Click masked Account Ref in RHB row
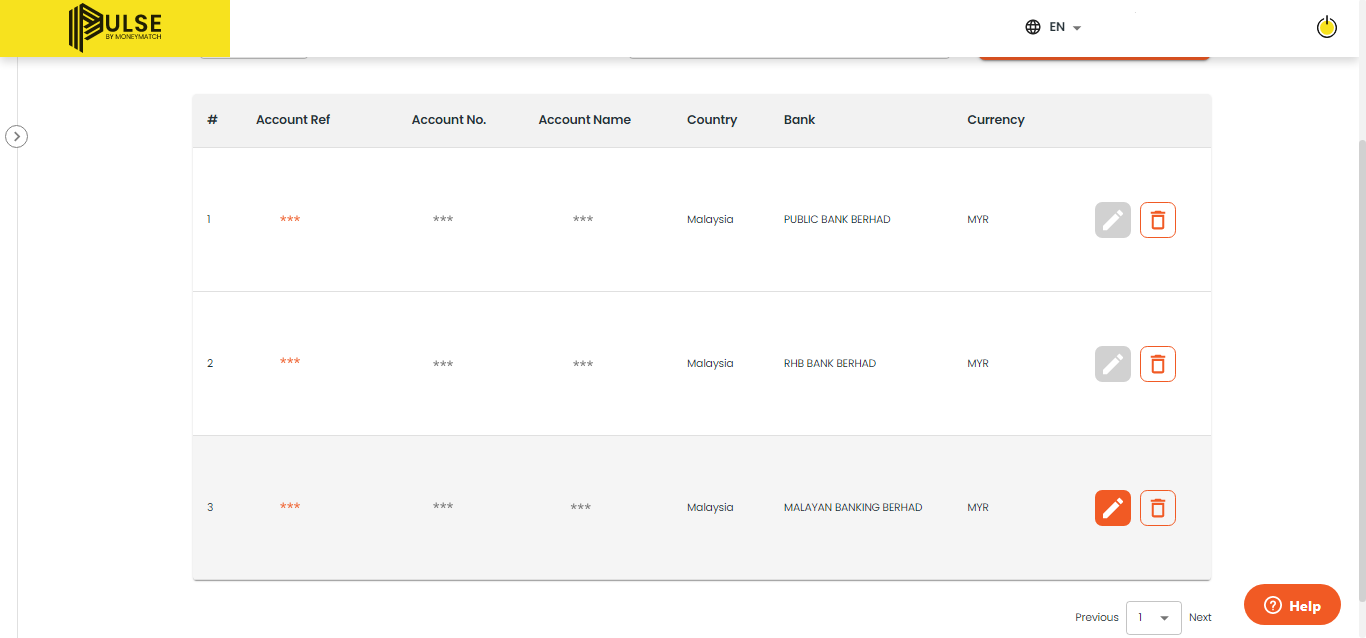This screenshot has height=638, width=1366. [x=290, y=362]
